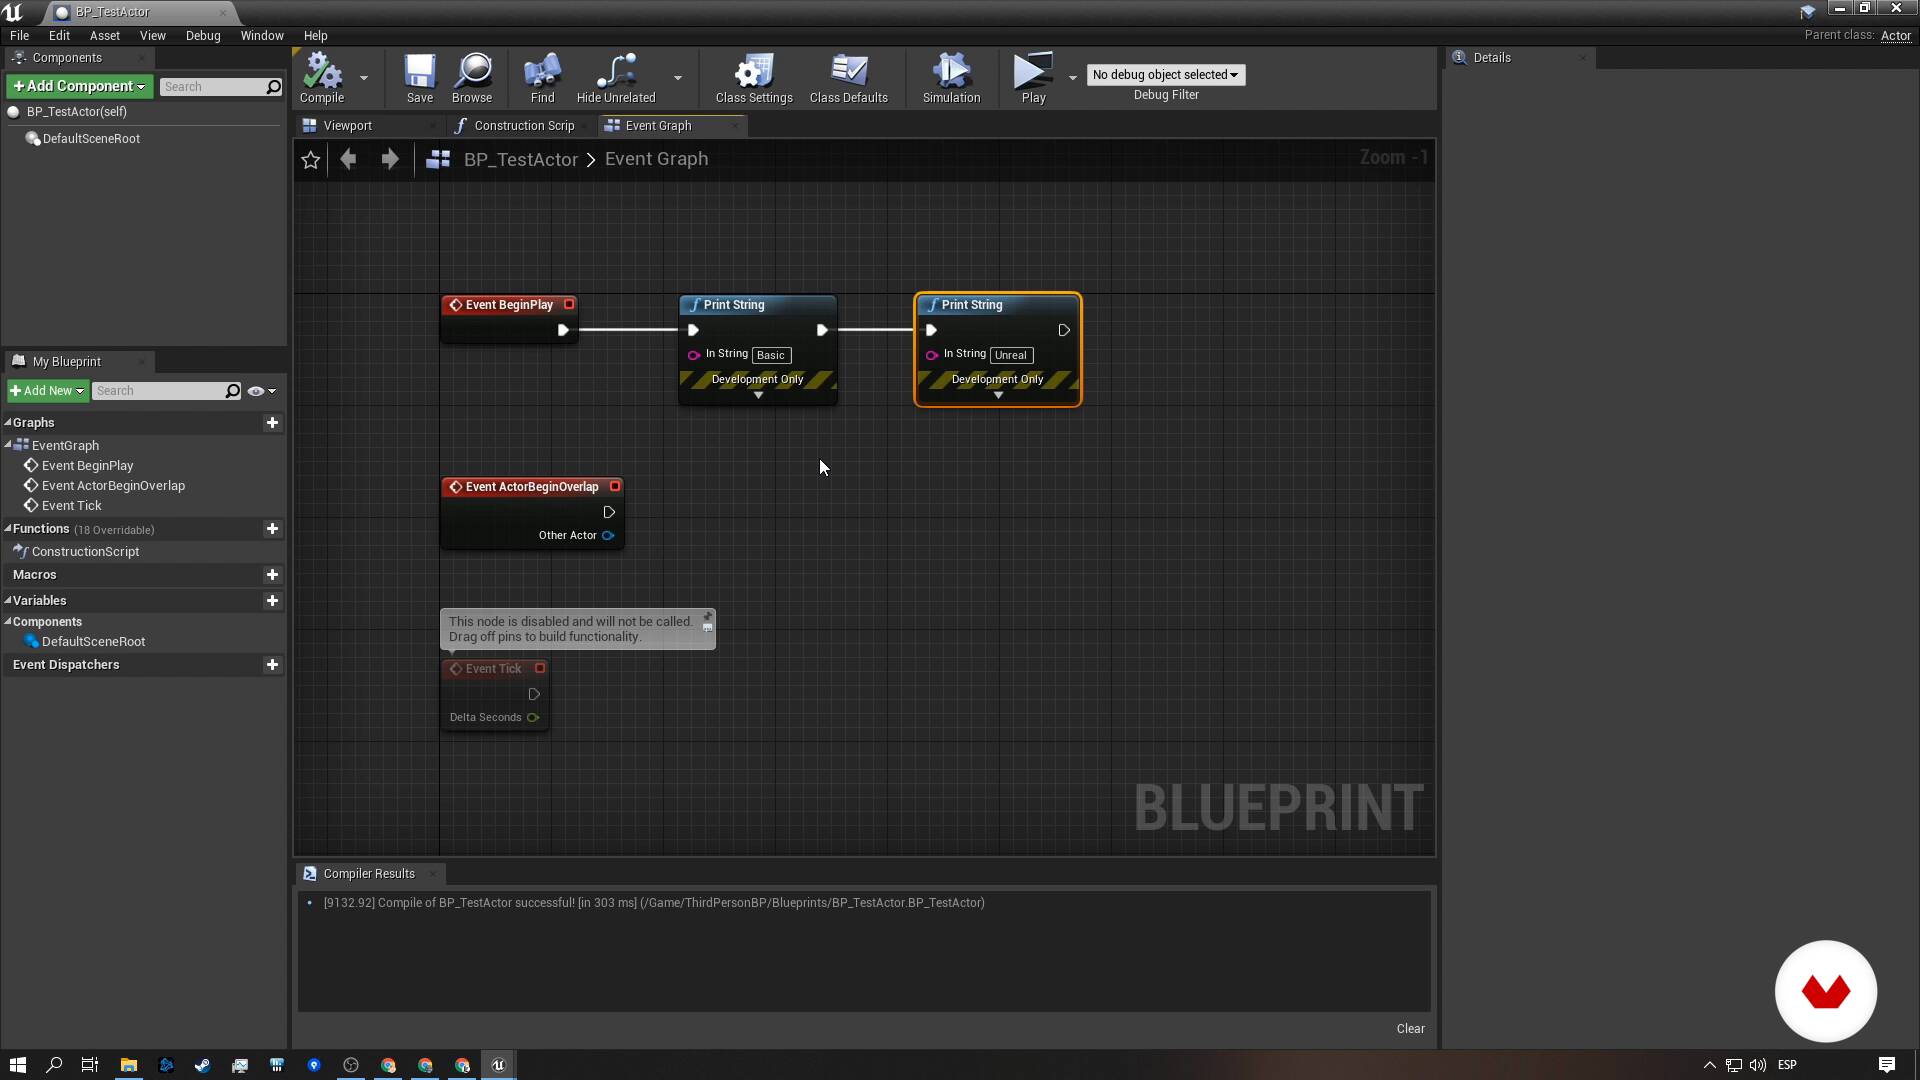Screen dimensions: 1920x1080
Task: Click the Other Actor output pin
Action: coord(608,536)
